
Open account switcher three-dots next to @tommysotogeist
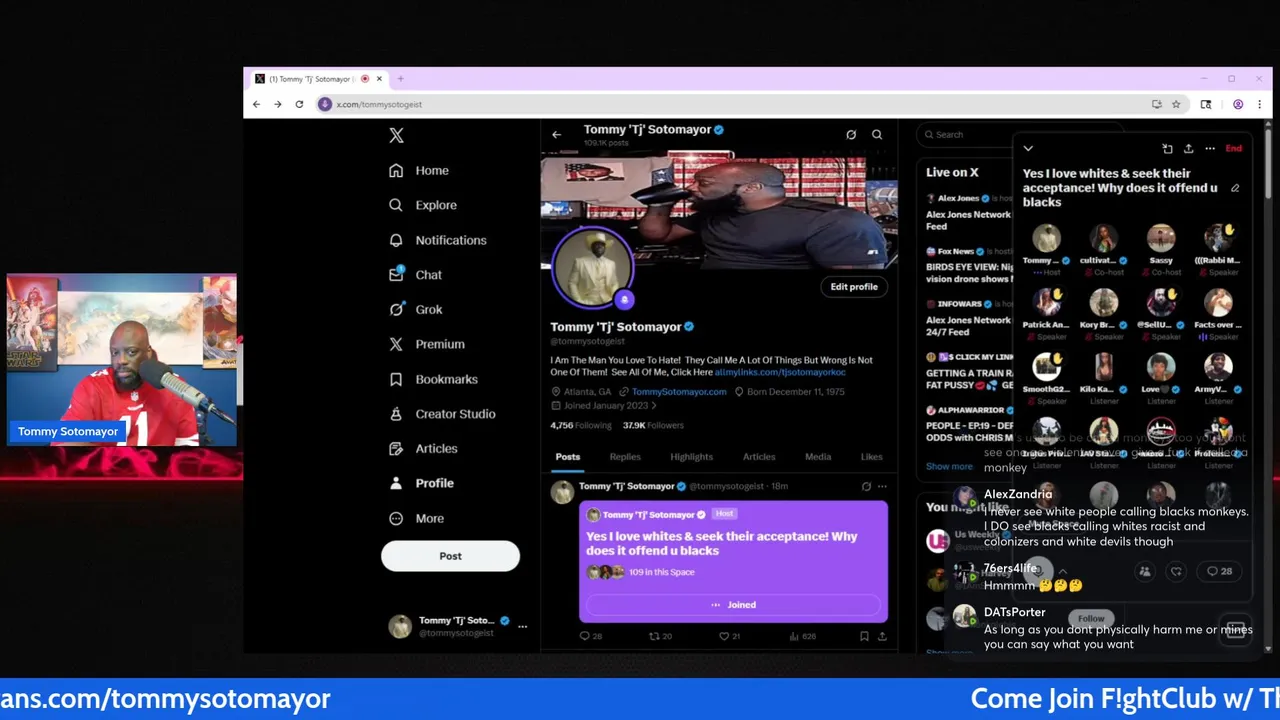[522, 626]
